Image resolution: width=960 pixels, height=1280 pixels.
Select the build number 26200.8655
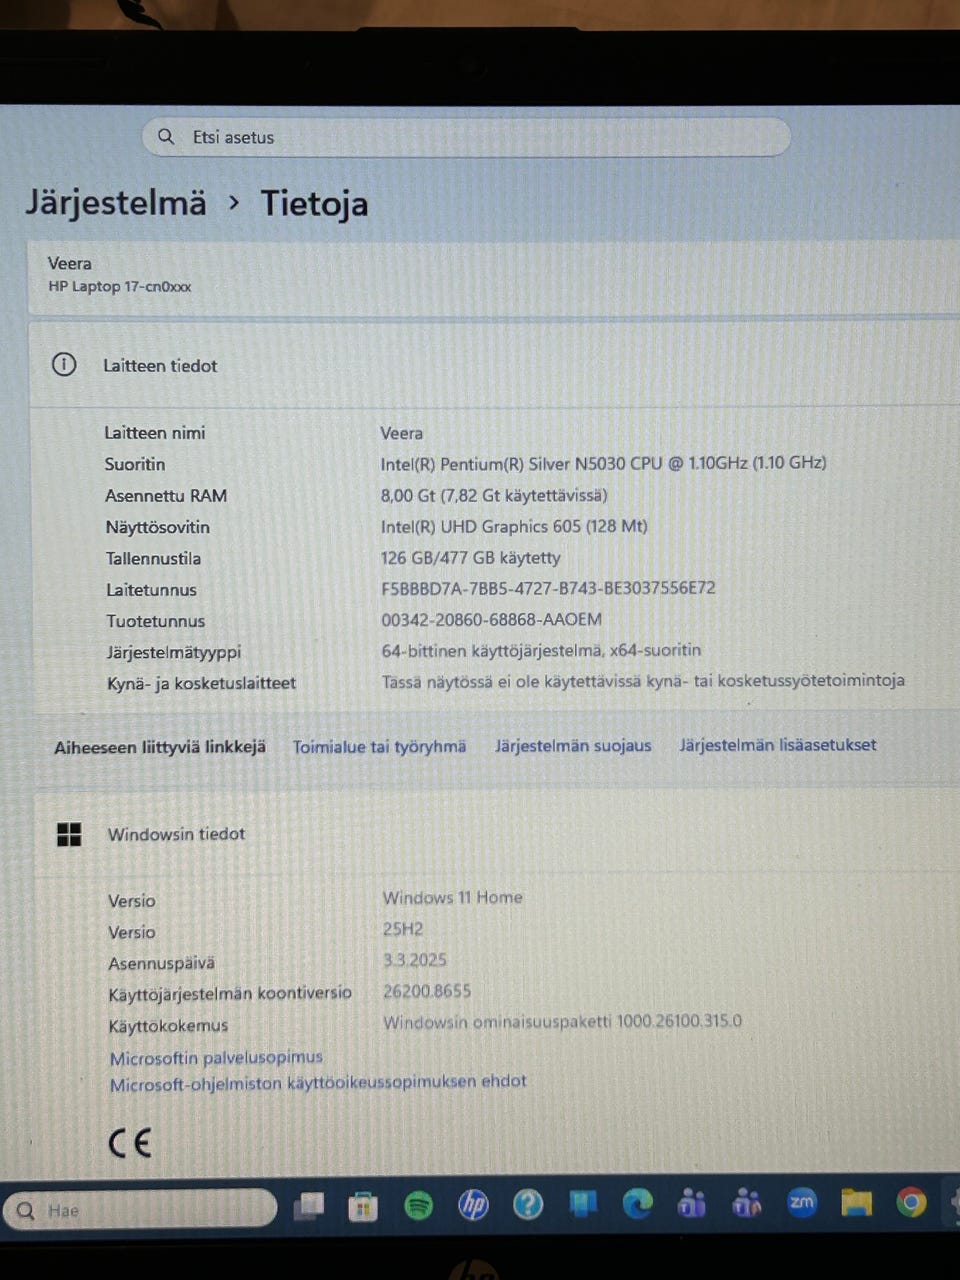426,991
